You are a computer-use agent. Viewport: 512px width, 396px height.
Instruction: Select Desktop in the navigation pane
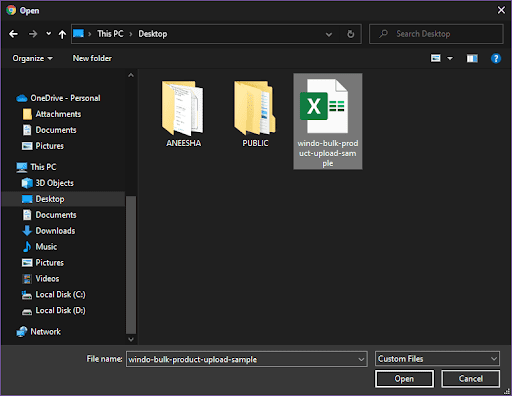tap(63, 199)
